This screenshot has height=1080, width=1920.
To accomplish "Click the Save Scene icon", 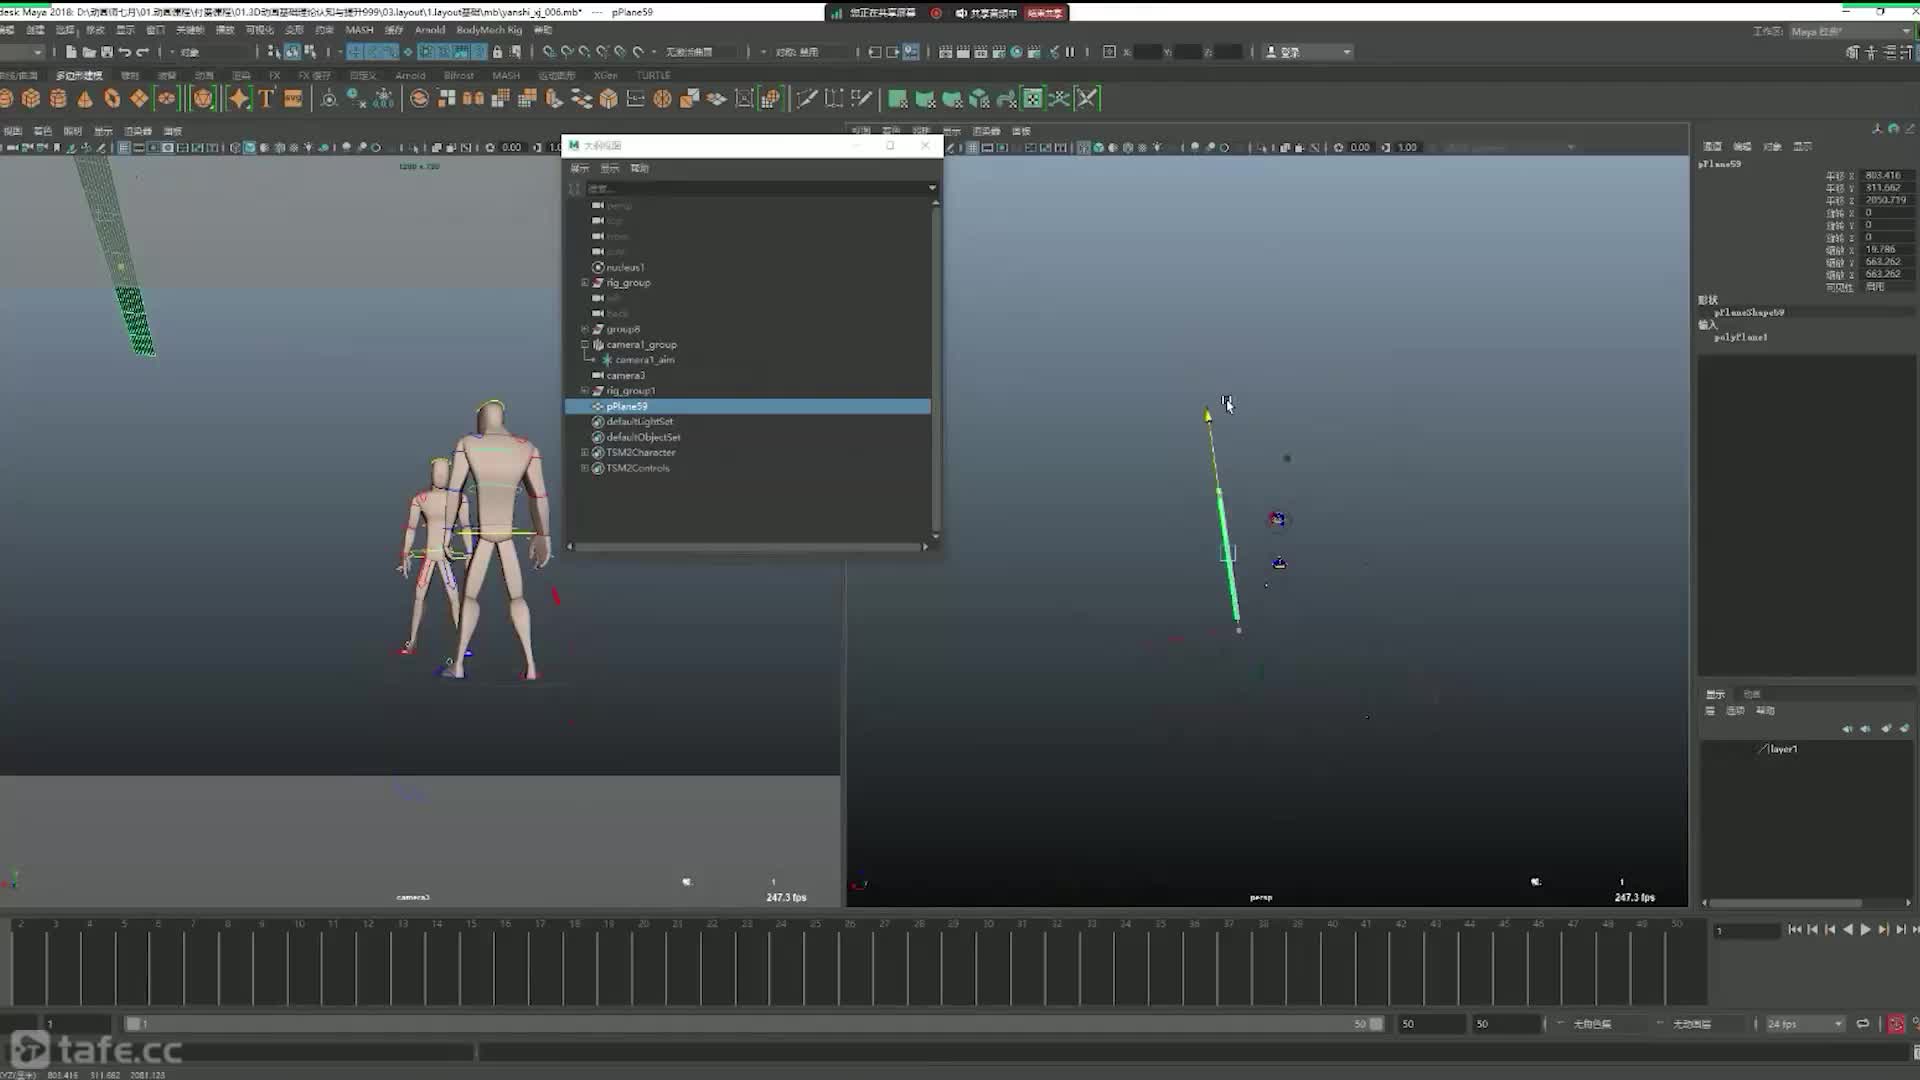I will click(107, 52).
